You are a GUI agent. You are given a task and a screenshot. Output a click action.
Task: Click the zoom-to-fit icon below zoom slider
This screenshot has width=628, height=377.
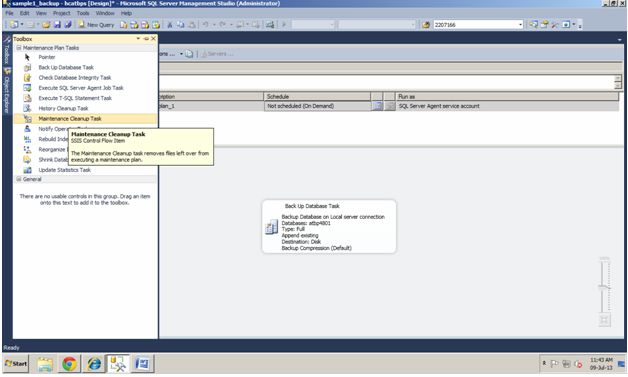604,320
